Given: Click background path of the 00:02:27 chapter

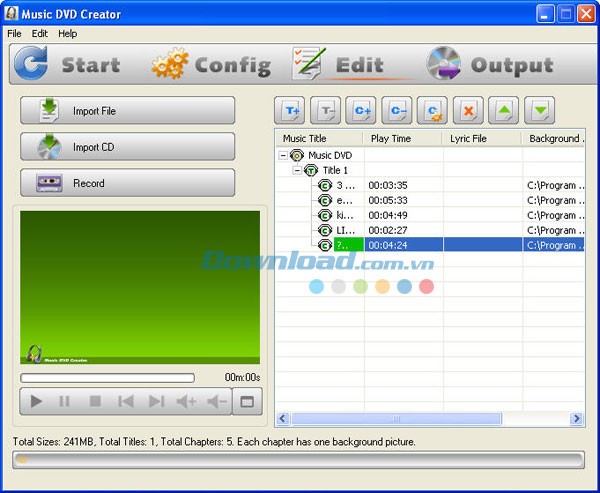Looking at the screenshot, I should [x=555, y=230].
